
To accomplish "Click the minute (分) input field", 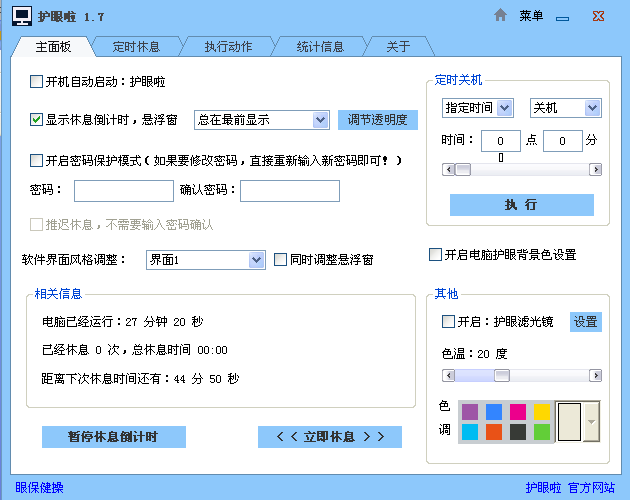I will pos(562,141).
